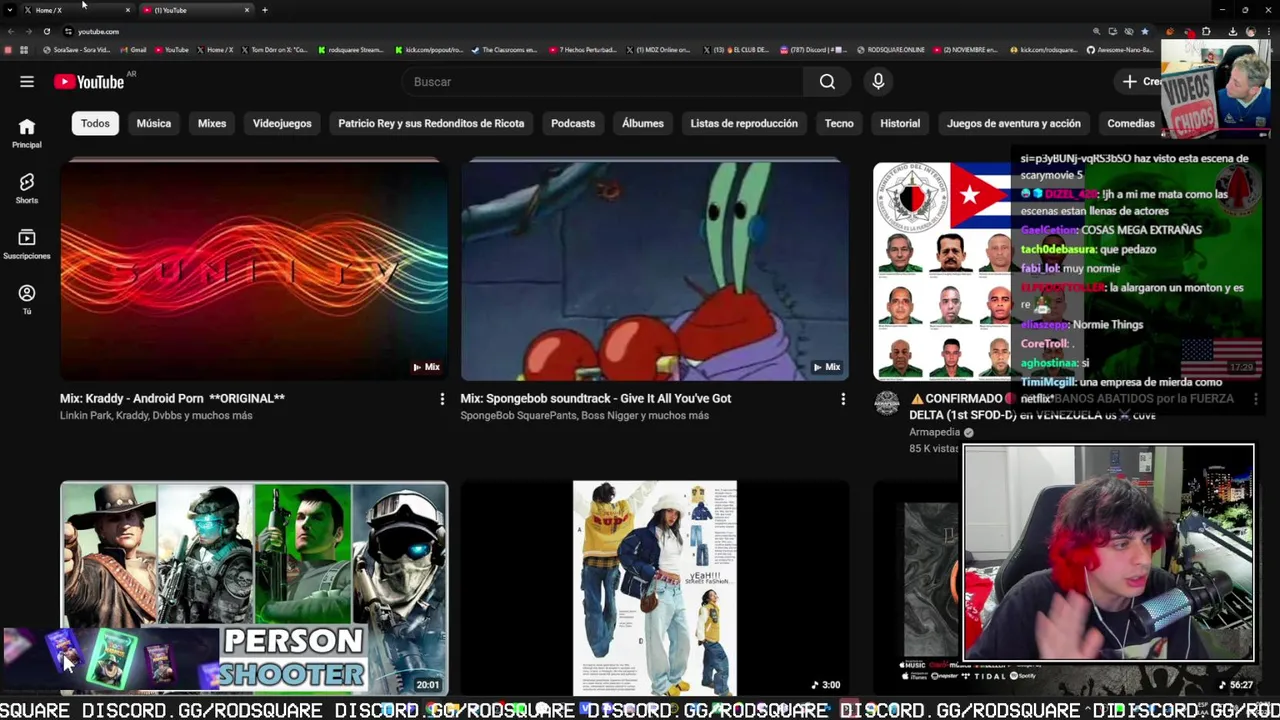1280x720 pixels.
Task: Open the zoom magnifier in address bar
Action: point(1097,31)
